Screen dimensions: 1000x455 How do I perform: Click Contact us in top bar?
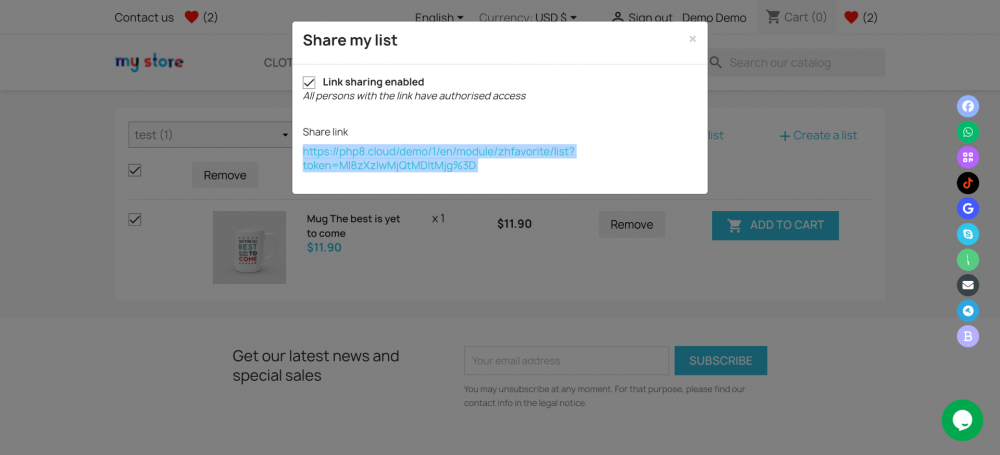tap(144, 17)
